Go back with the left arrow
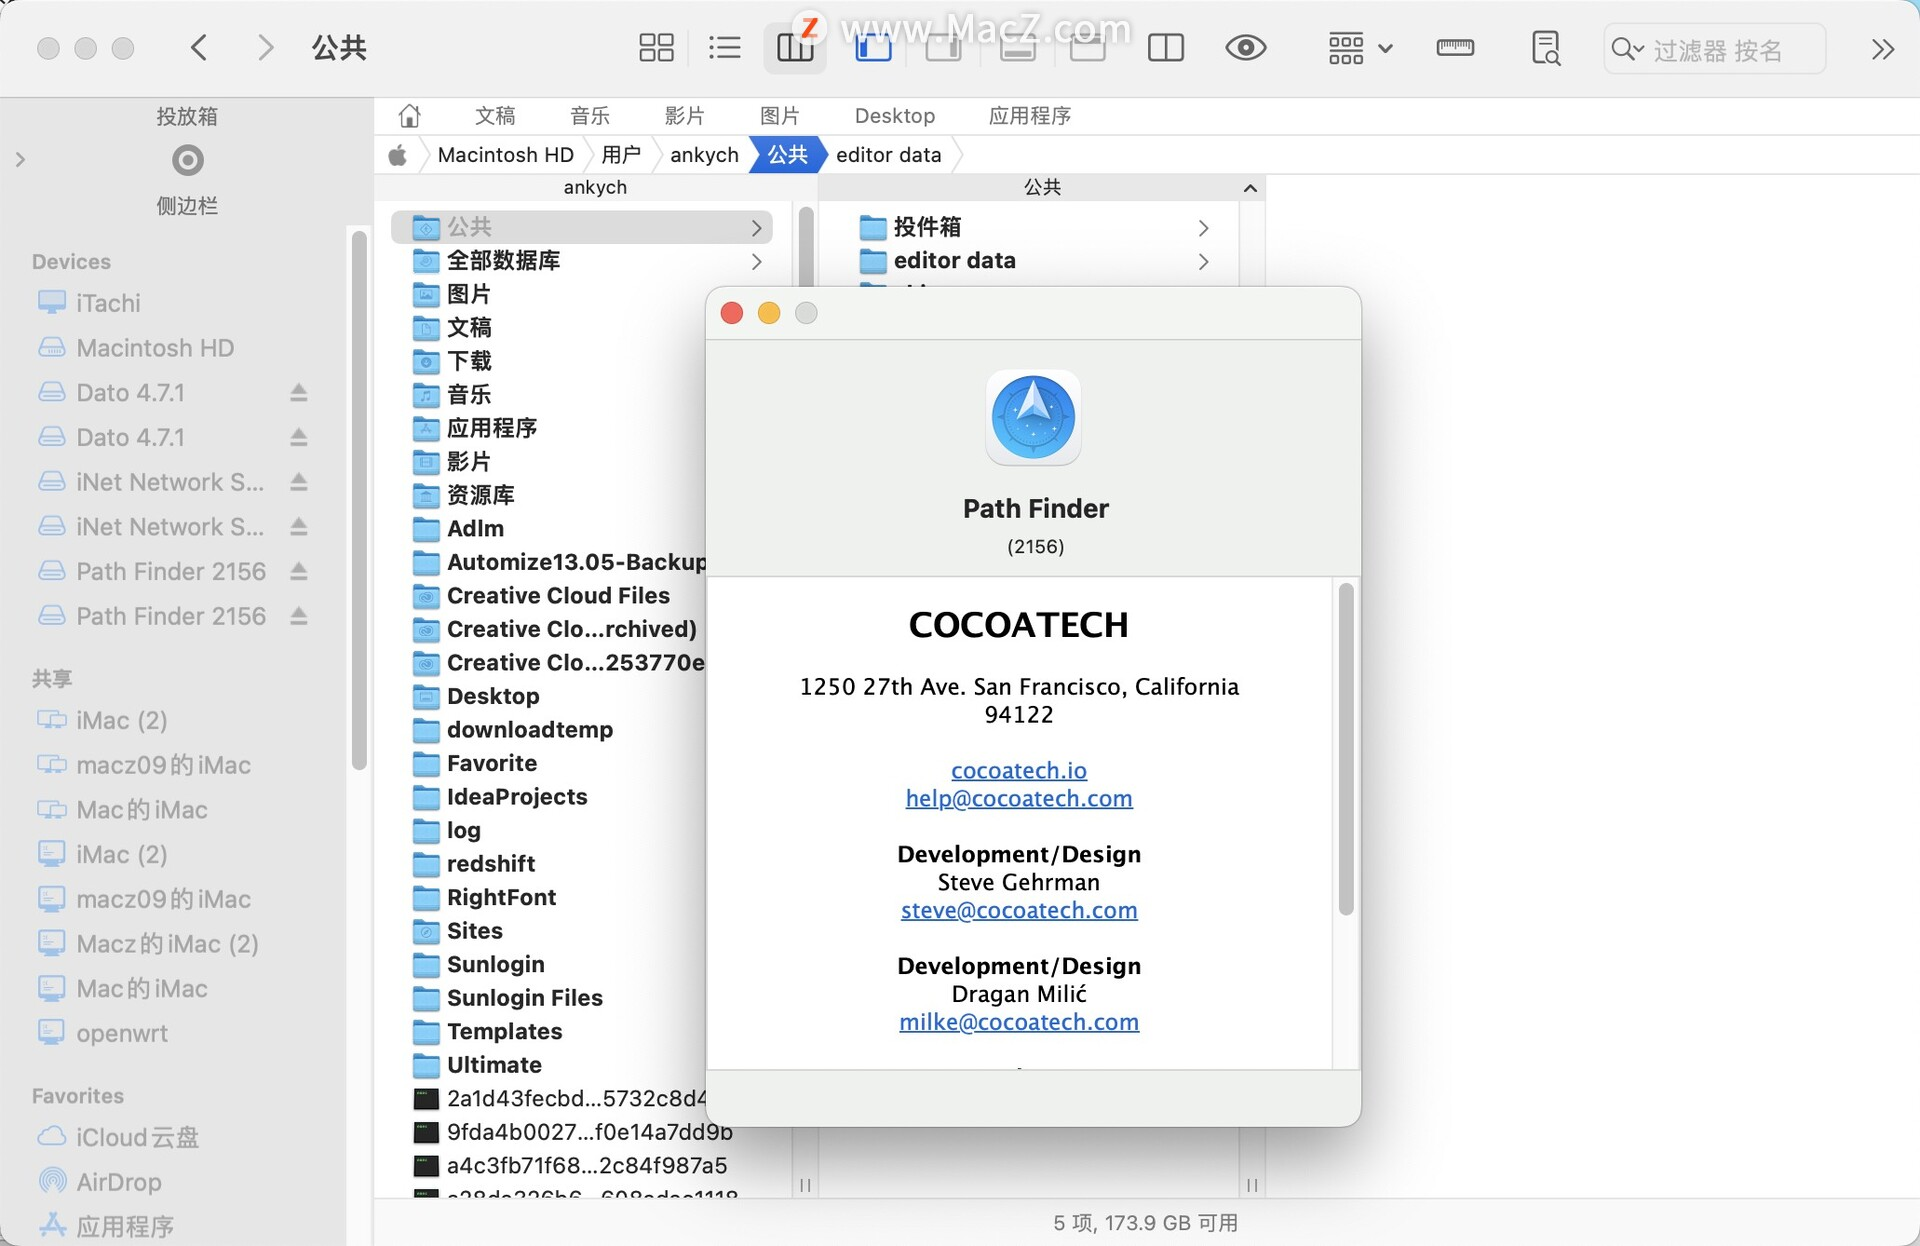This screenshot has width=1920, height=1246. [199, 47]
